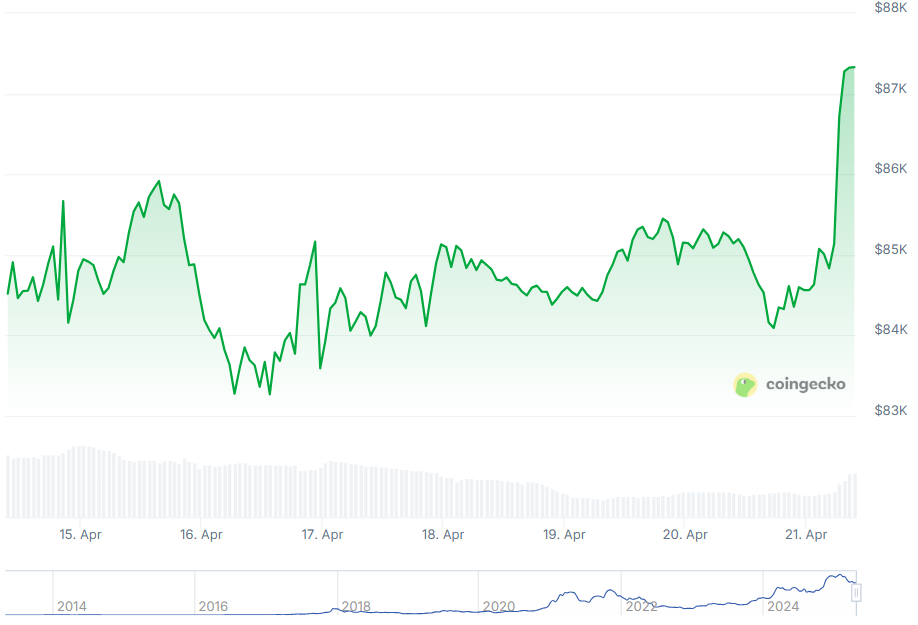Screen dimensions: 918x625
Task: Click the price line peak near $87K
Action: (x=850, y=67)
